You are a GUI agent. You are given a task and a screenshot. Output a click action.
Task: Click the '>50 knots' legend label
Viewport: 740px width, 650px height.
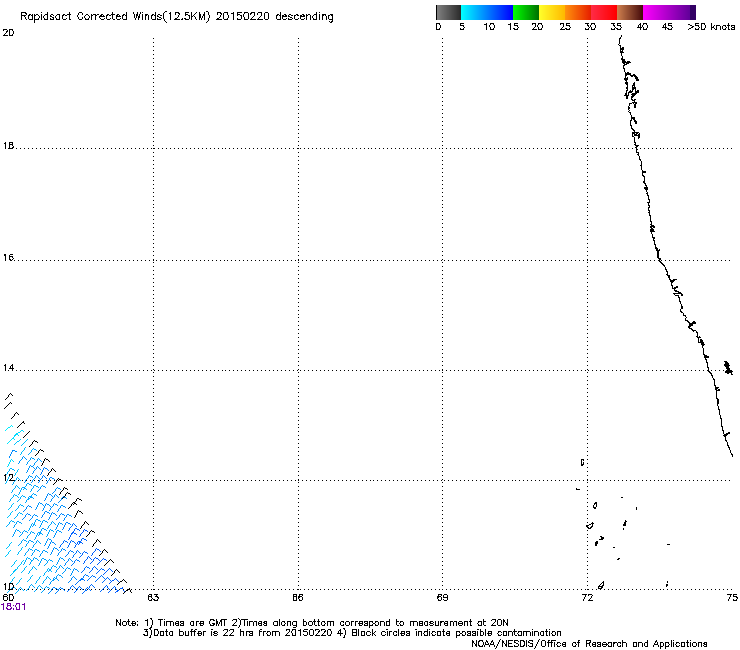711,27
